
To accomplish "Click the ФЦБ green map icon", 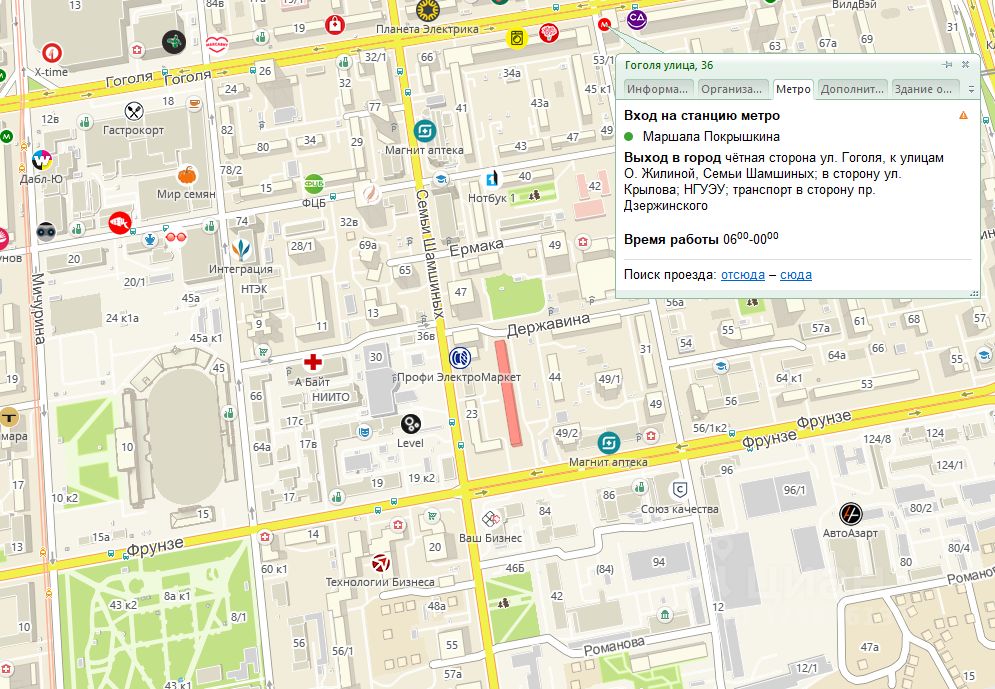I will click(313, 183).
